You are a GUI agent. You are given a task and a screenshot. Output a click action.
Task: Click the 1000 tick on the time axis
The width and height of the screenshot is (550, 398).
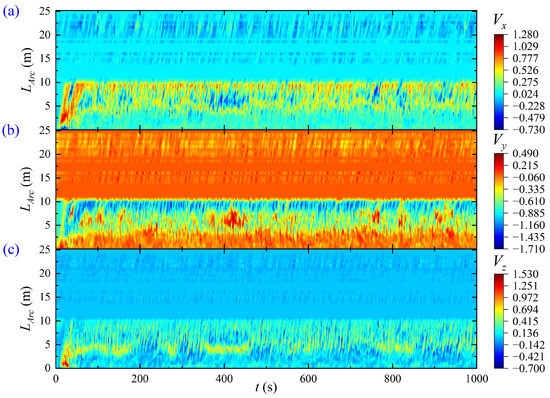click(x=475, y=379)
